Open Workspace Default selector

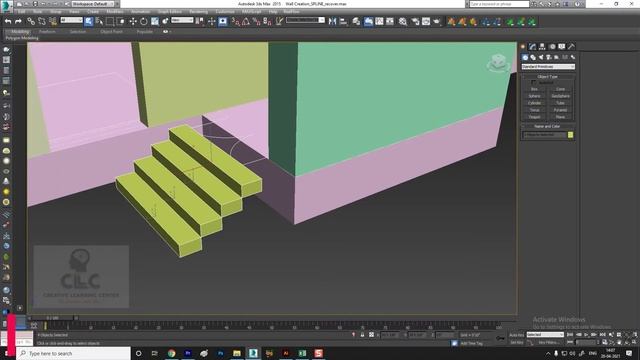click(x=93, y=4)
